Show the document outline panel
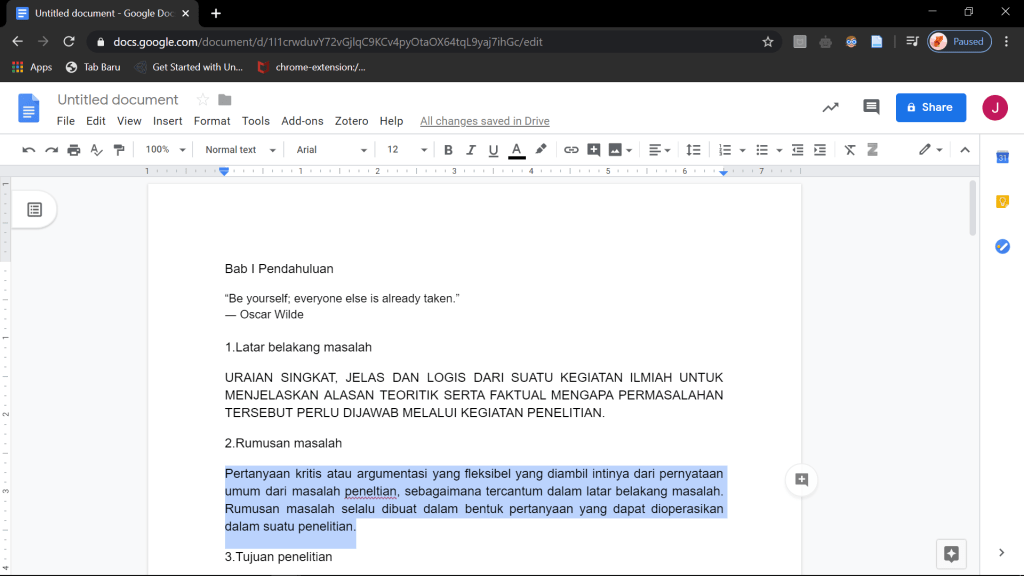The image size is (1024, 576). [35, 209]
